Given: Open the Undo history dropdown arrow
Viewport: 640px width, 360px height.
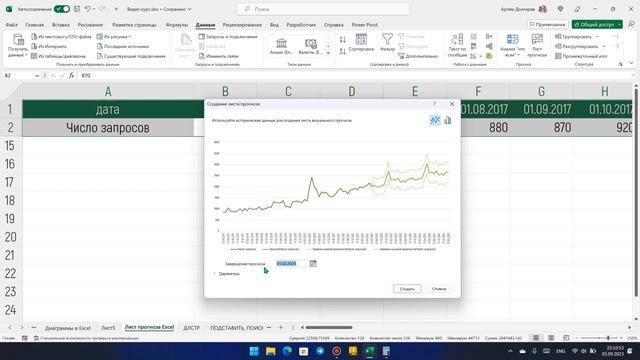Looking at the screenshot, I should tap(94, 9).
